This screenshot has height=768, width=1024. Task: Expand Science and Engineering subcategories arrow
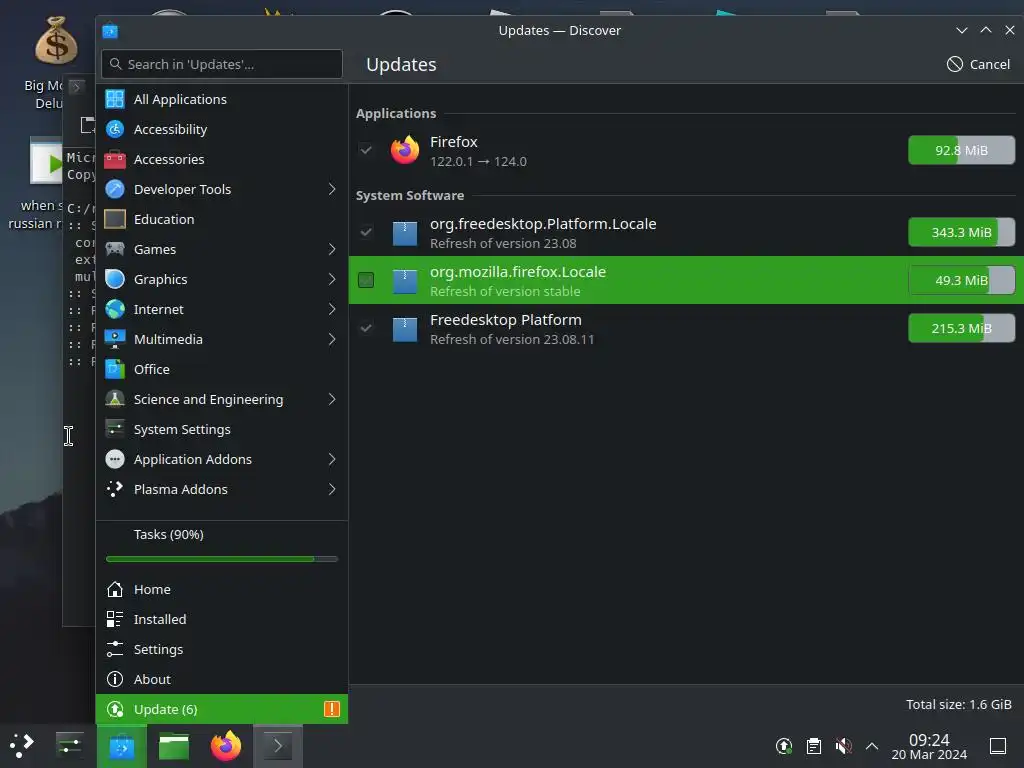332,400
